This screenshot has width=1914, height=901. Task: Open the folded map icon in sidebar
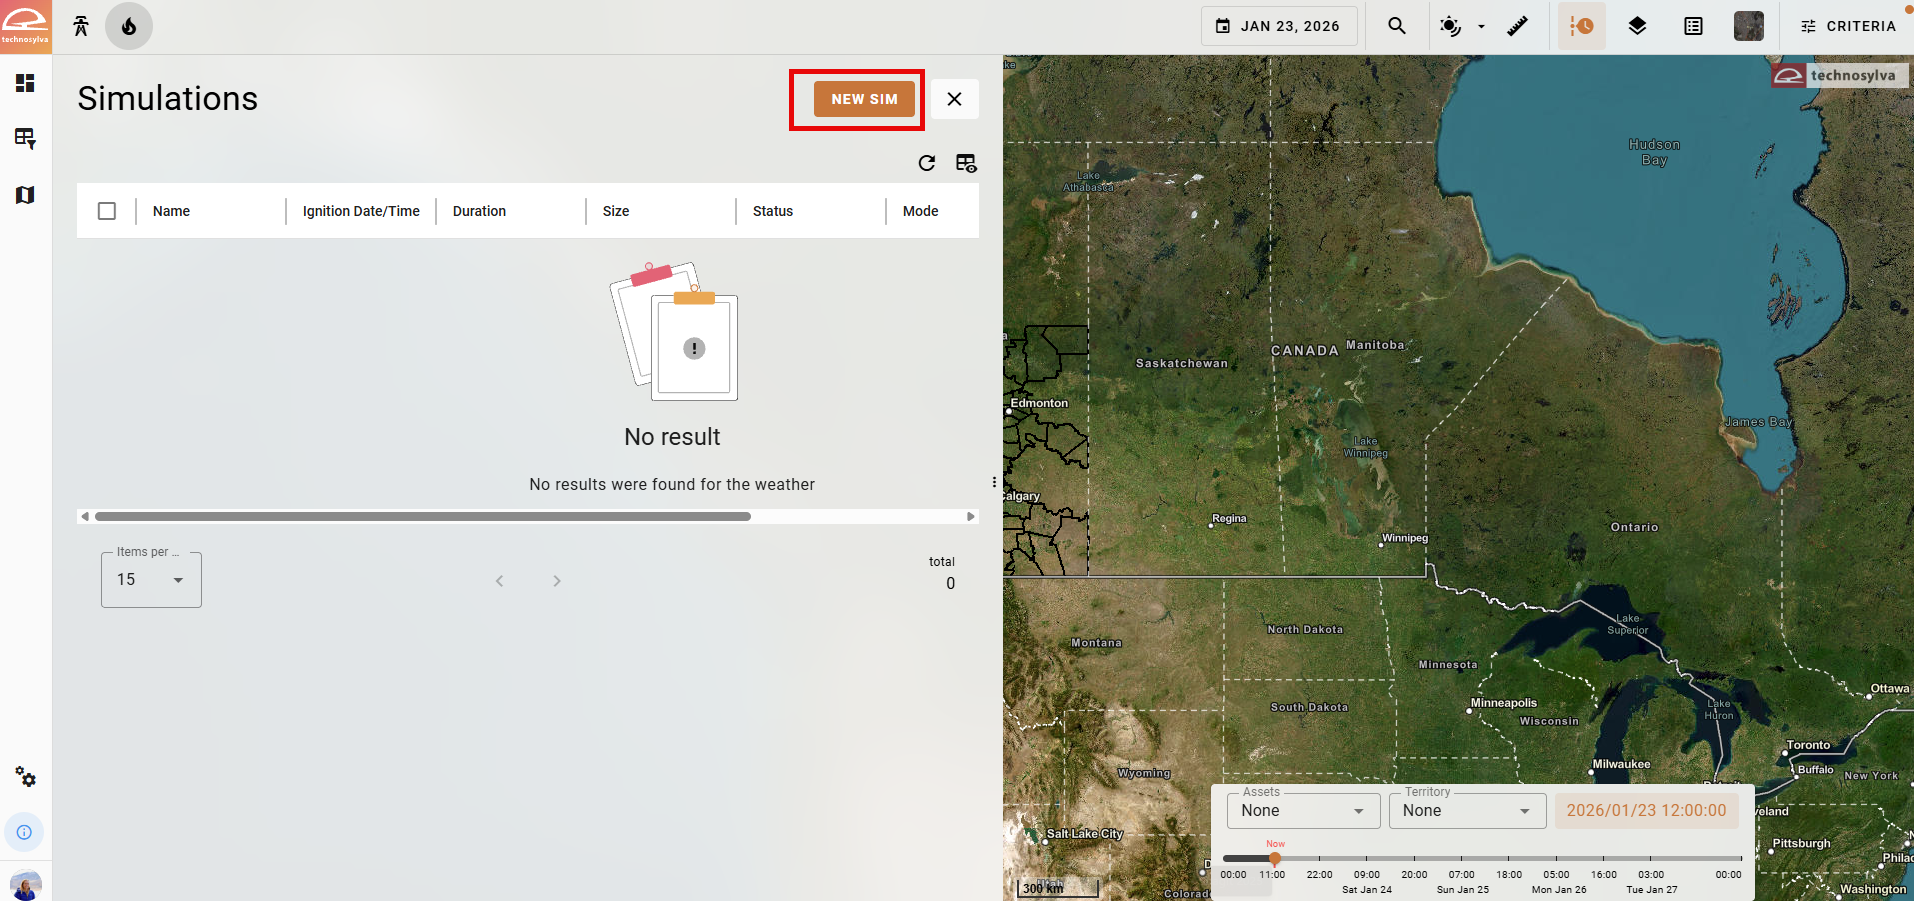click(25, 195)
